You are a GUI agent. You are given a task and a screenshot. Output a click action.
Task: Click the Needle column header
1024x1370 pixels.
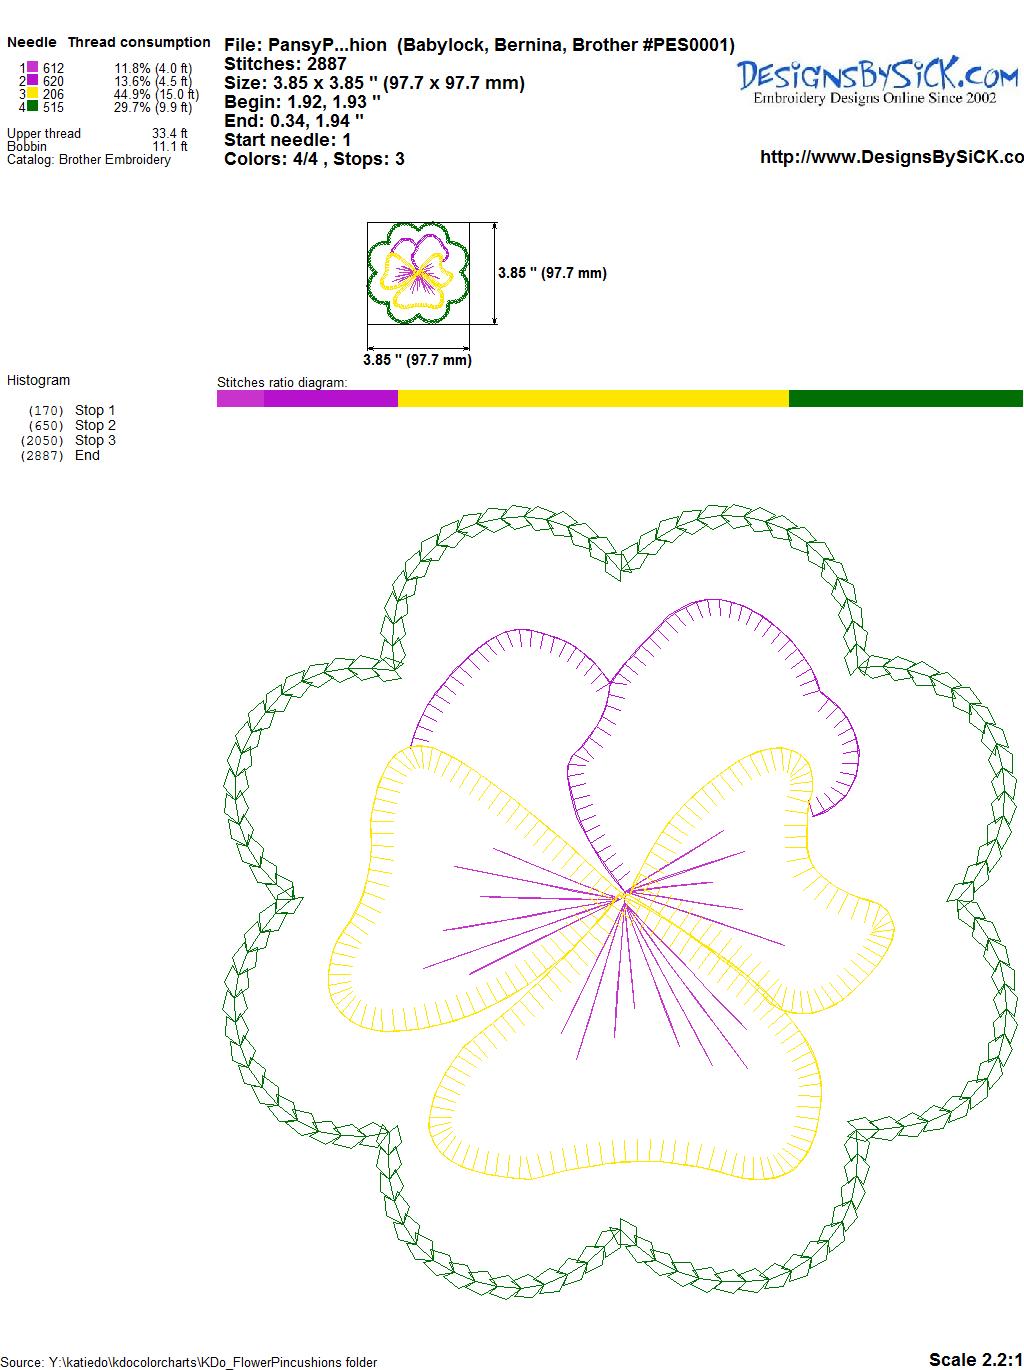point(32,42)
